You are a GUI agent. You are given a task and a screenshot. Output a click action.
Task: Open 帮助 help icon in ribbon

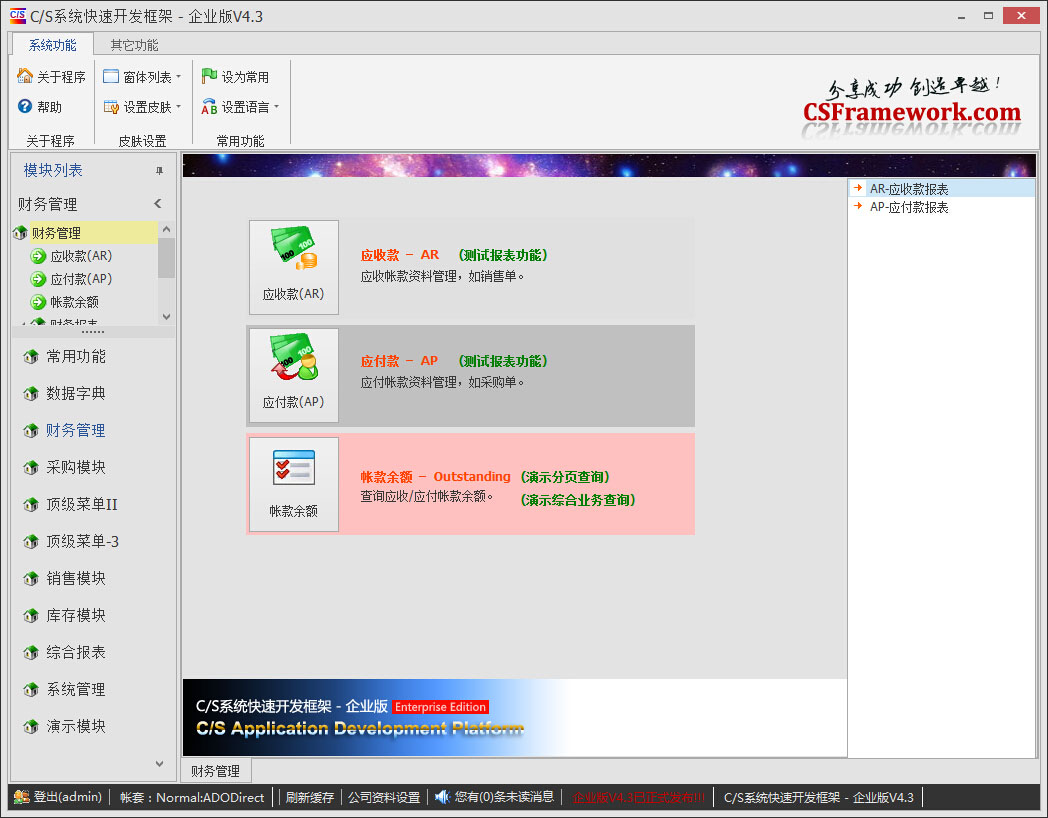click(25, 106)
